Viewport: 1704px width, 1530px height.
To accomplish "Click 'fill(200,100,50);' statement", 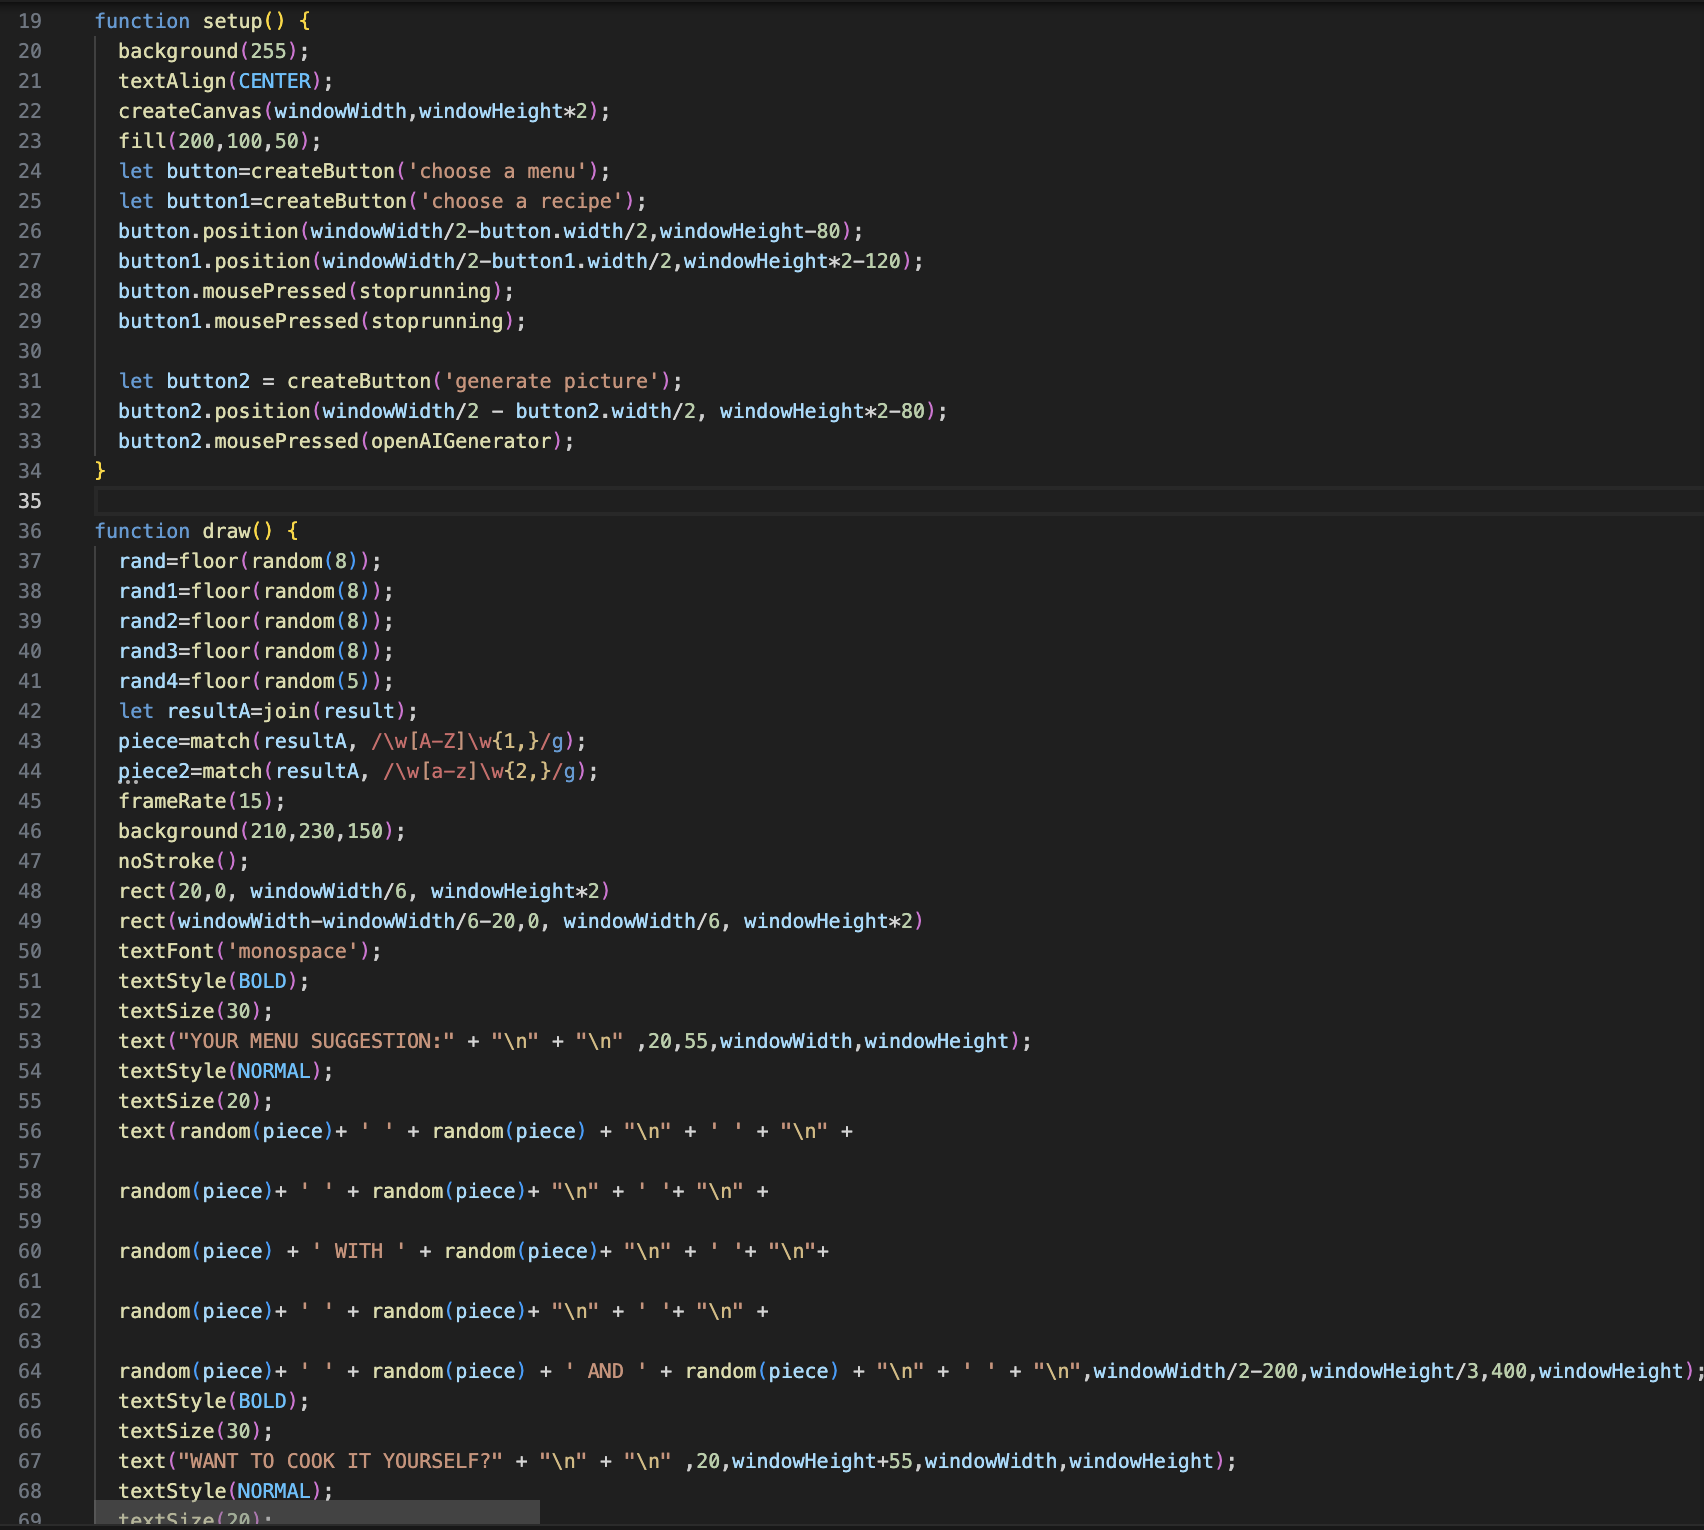I will [220, 141].
